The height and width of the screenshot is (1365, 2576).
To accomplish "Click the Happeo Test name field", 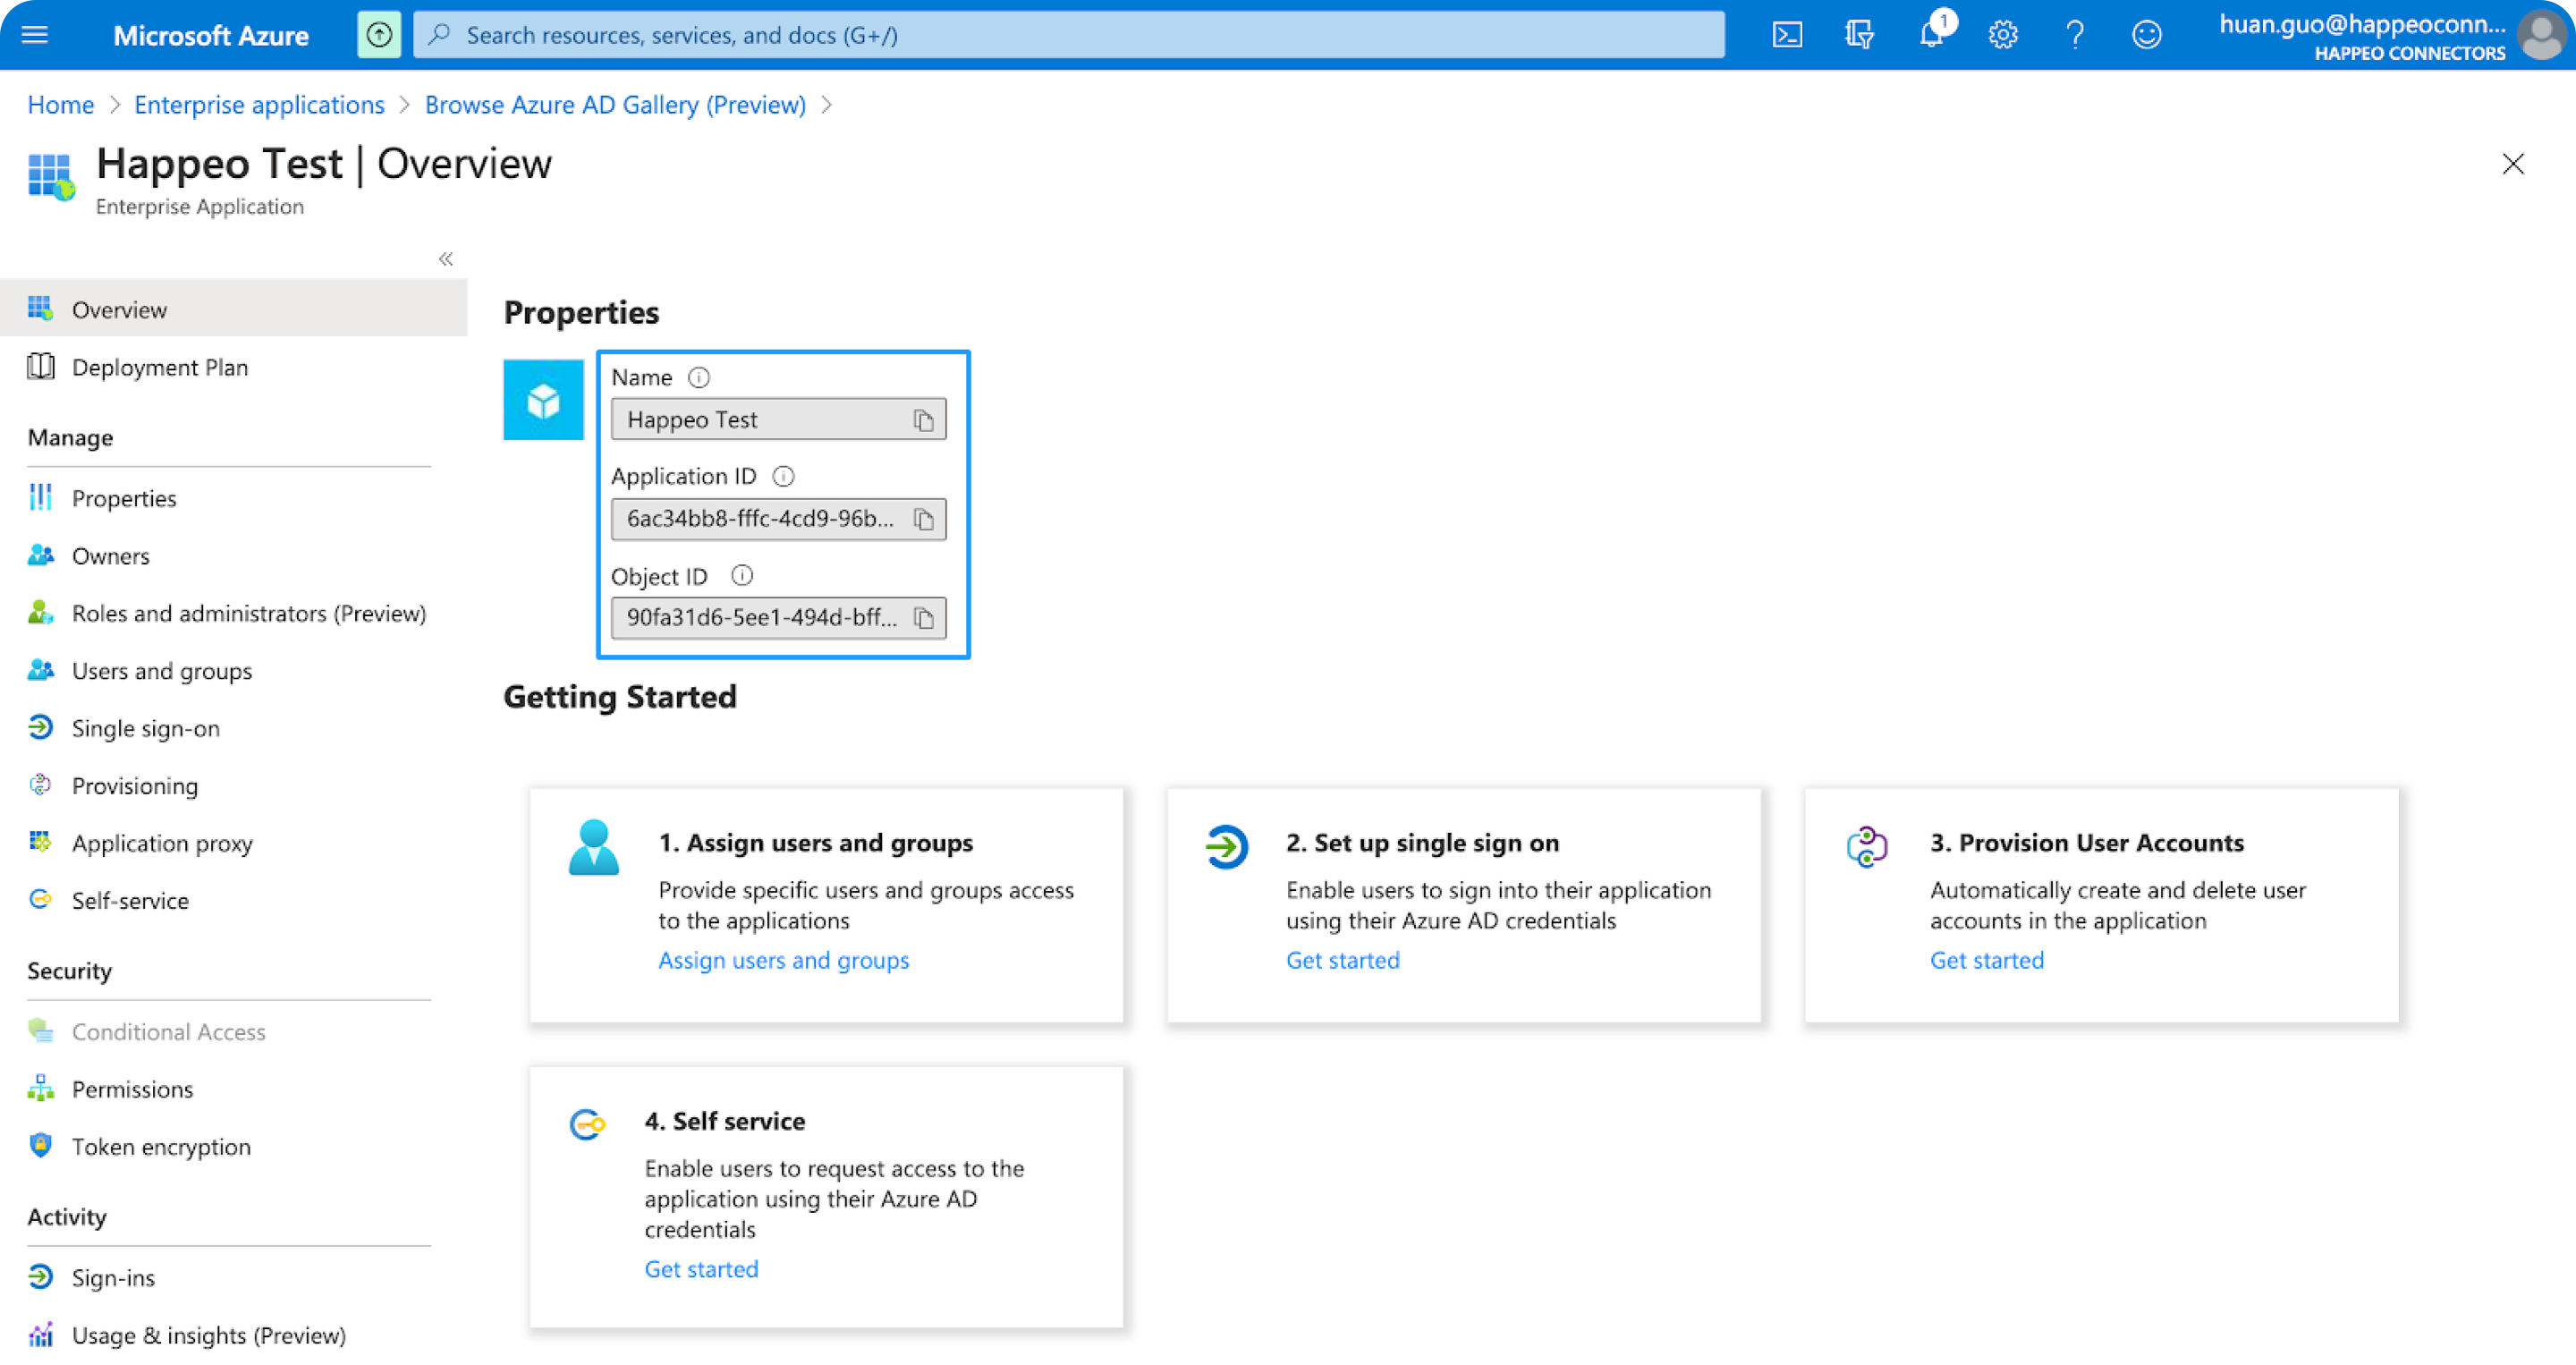I will coord(778,420).
